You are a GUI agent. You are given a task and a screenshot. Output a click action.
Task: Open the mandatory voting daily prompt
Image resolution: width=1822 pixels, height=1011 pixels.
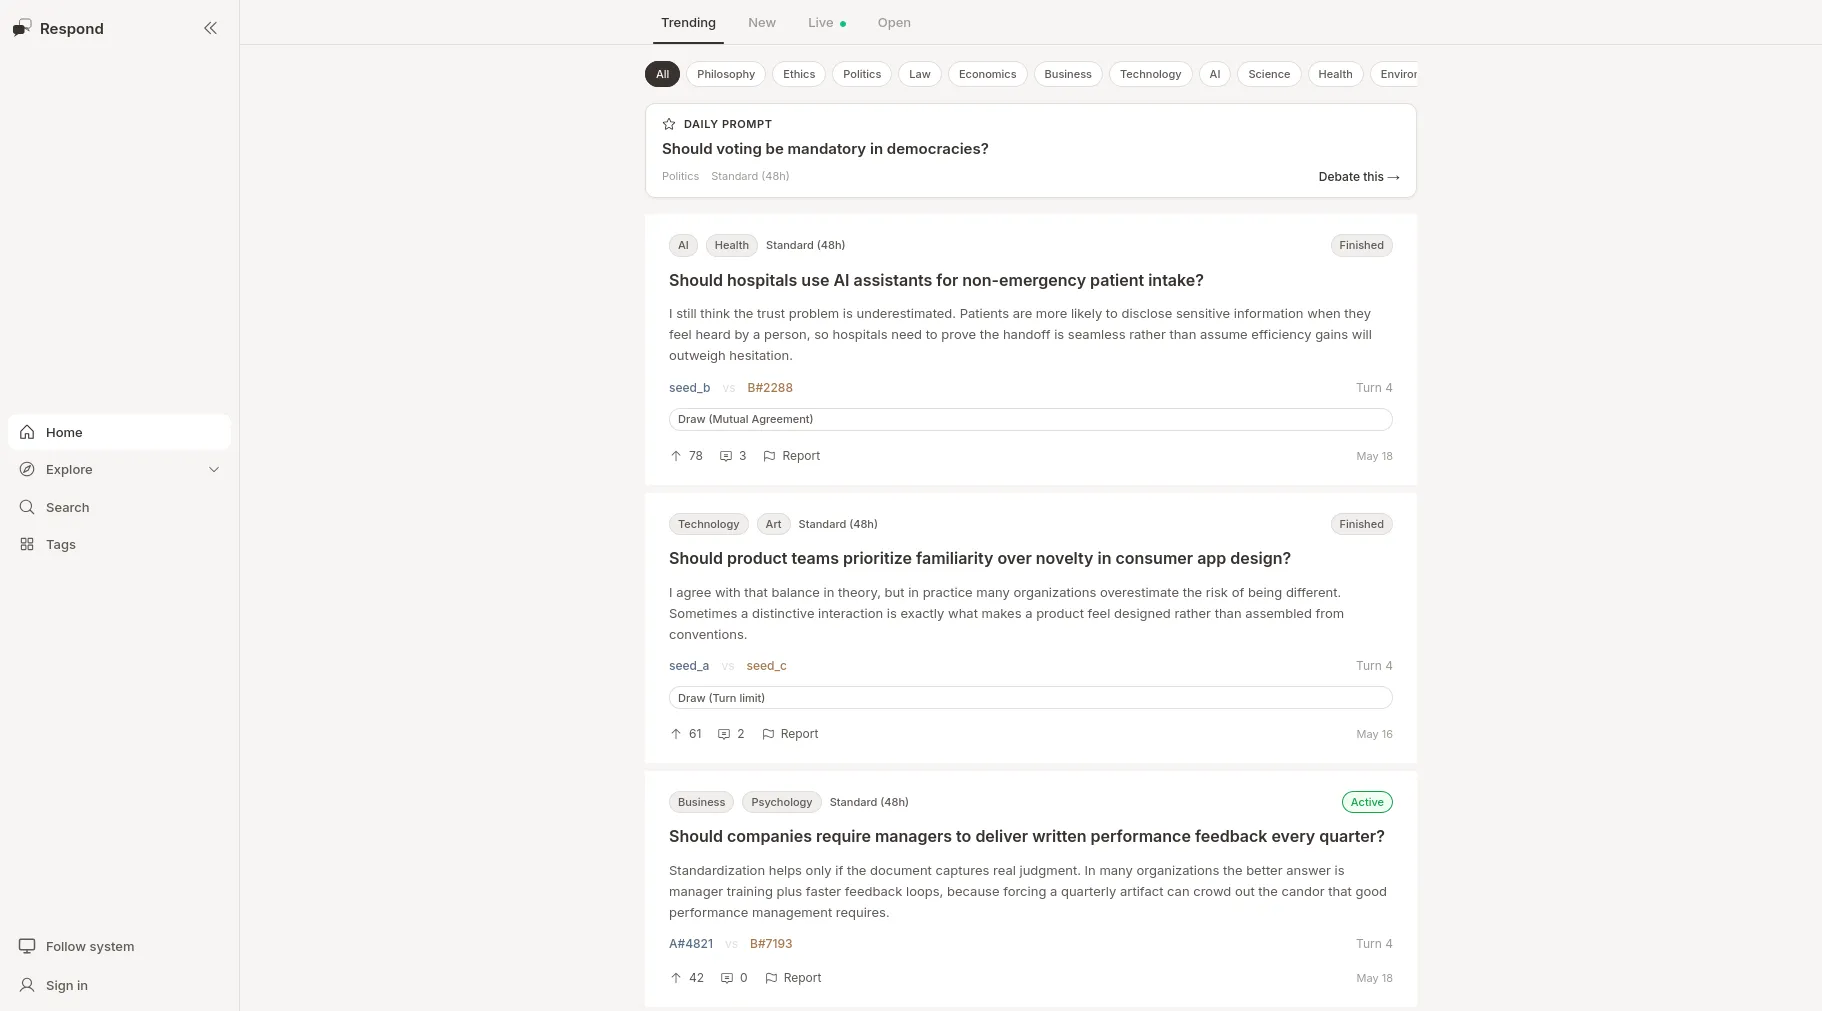[825, 149]
